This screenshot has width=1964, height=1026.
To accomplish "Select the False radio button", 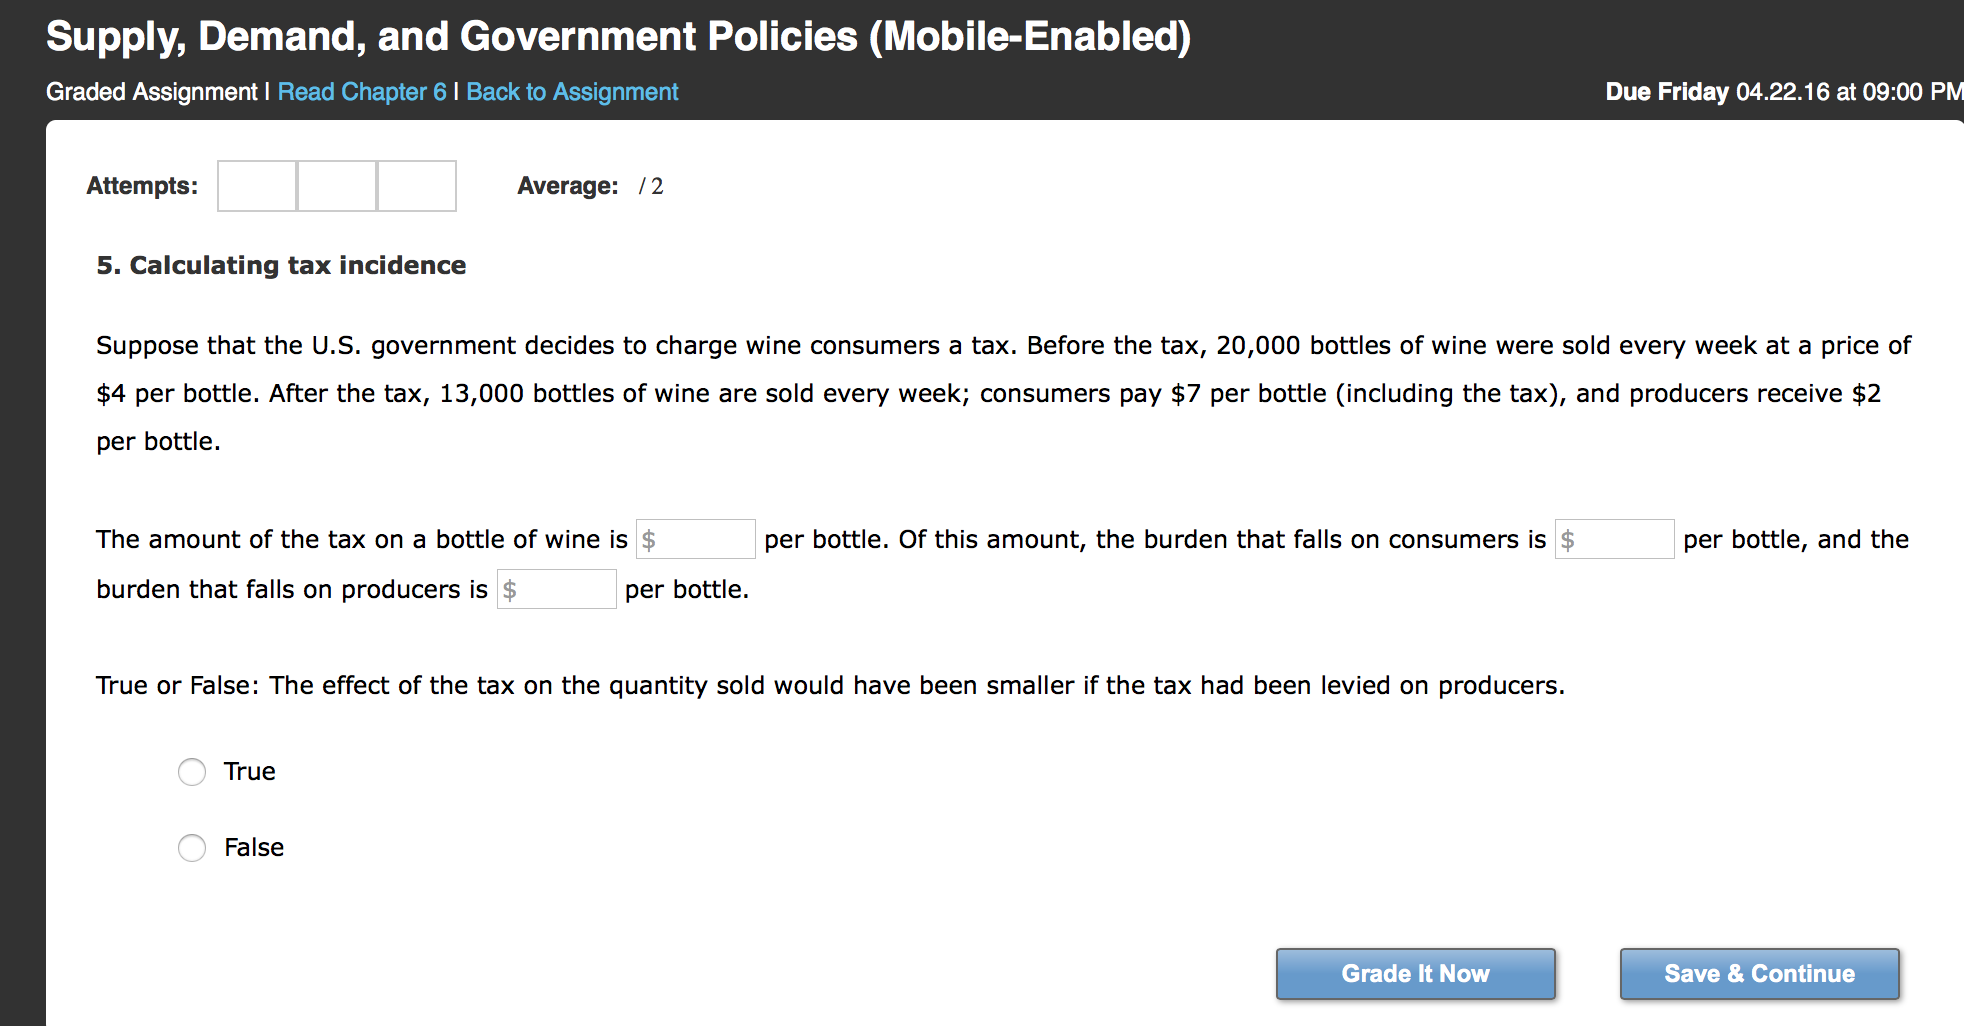I will click(192, 848).
